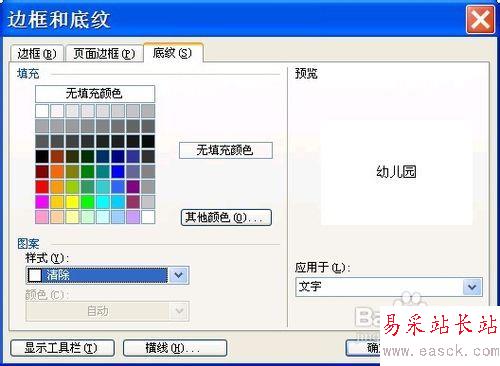This screenshot has height=366, width=500.
Task: Select the black swatch beside brown
Action: tap(42, 156)
